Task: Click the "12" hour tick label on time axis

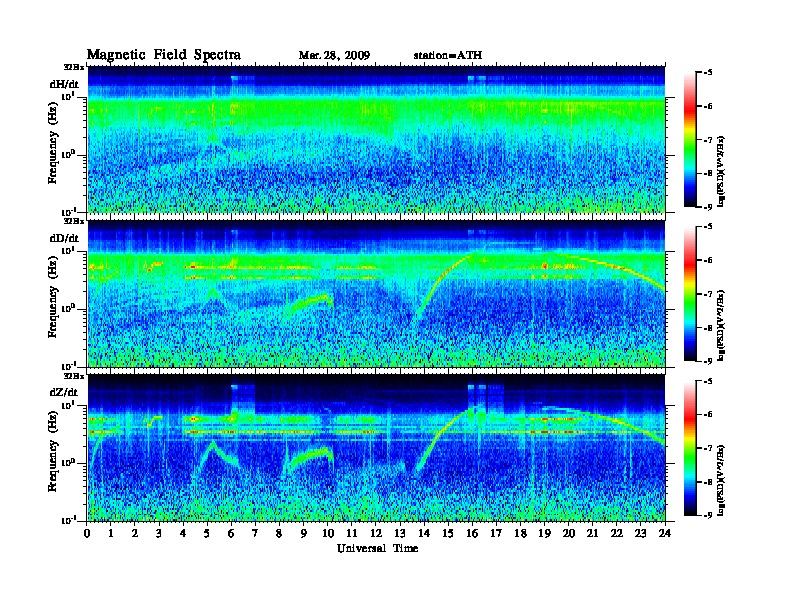Action: point(376,533)
